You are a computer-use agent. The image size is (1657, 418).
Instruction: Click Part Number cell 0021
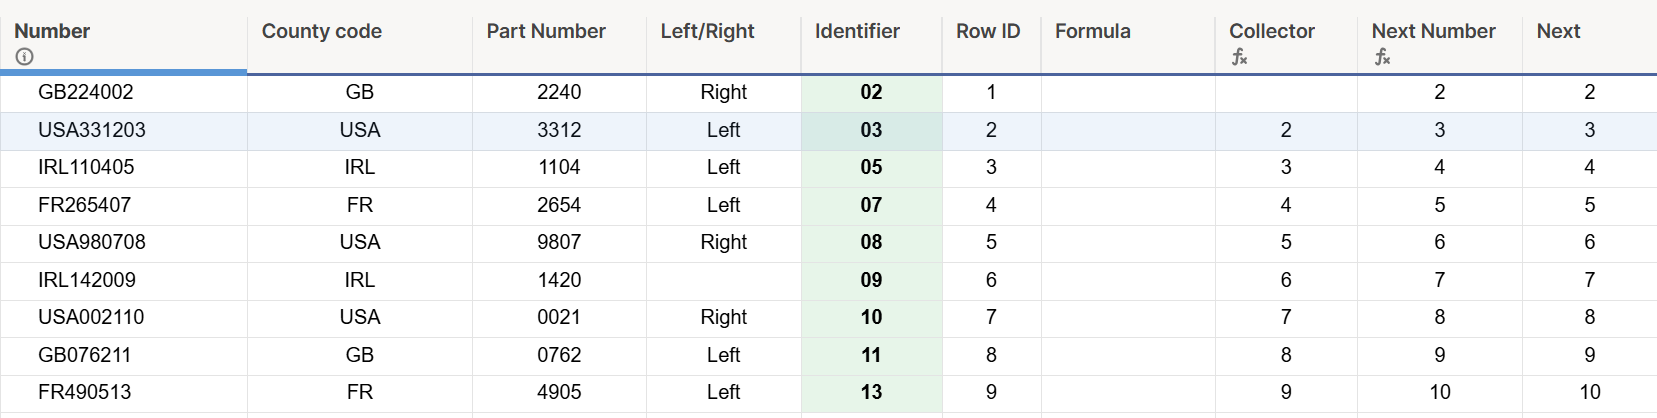click(x=558, y=317)
